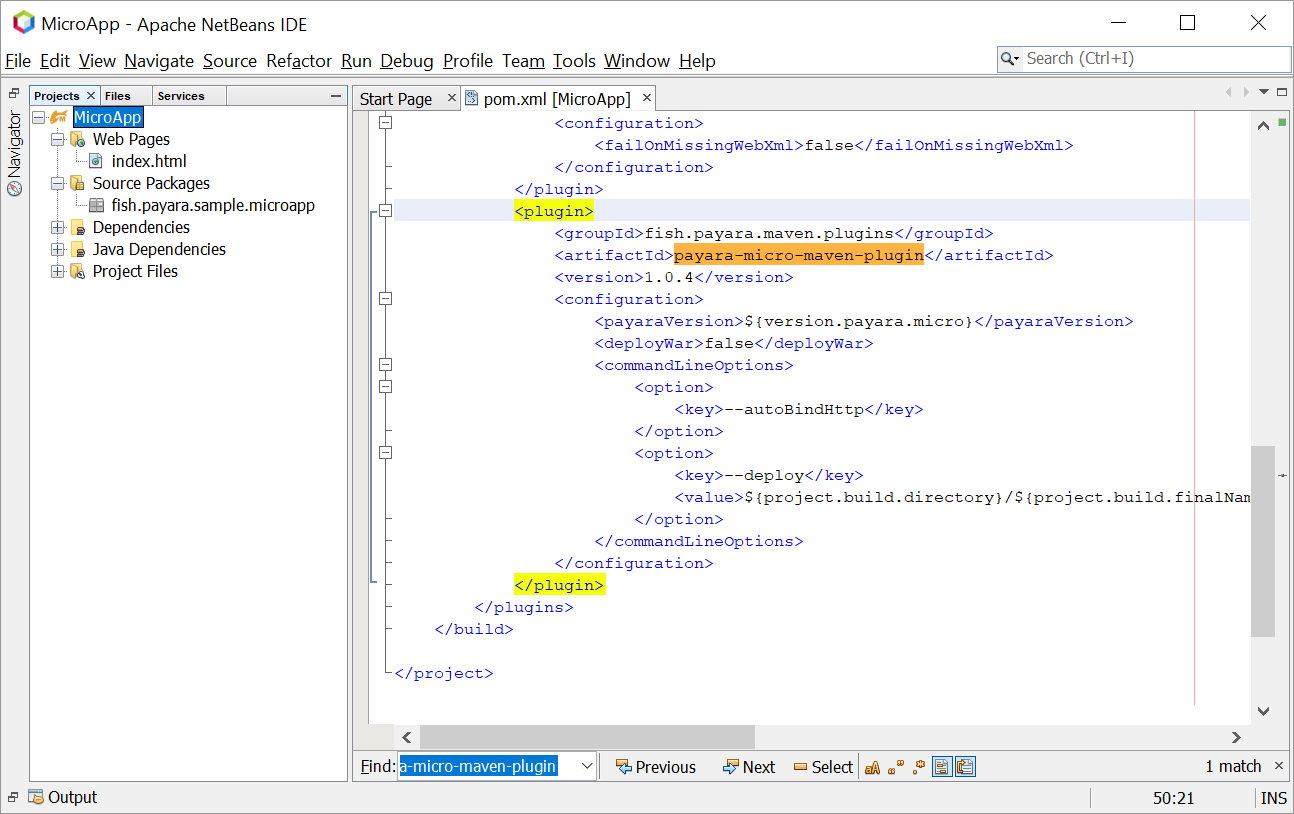This screenshot has width=1294, height=814.
Task: Expand the Dependencies node
Action: coord(58,228)
